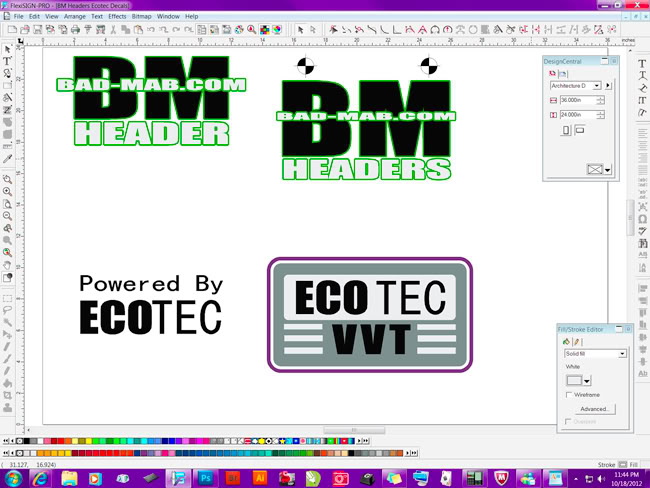Select the Selection arrow tool in left toolbox
650x488 pixels.
point(7,49)
